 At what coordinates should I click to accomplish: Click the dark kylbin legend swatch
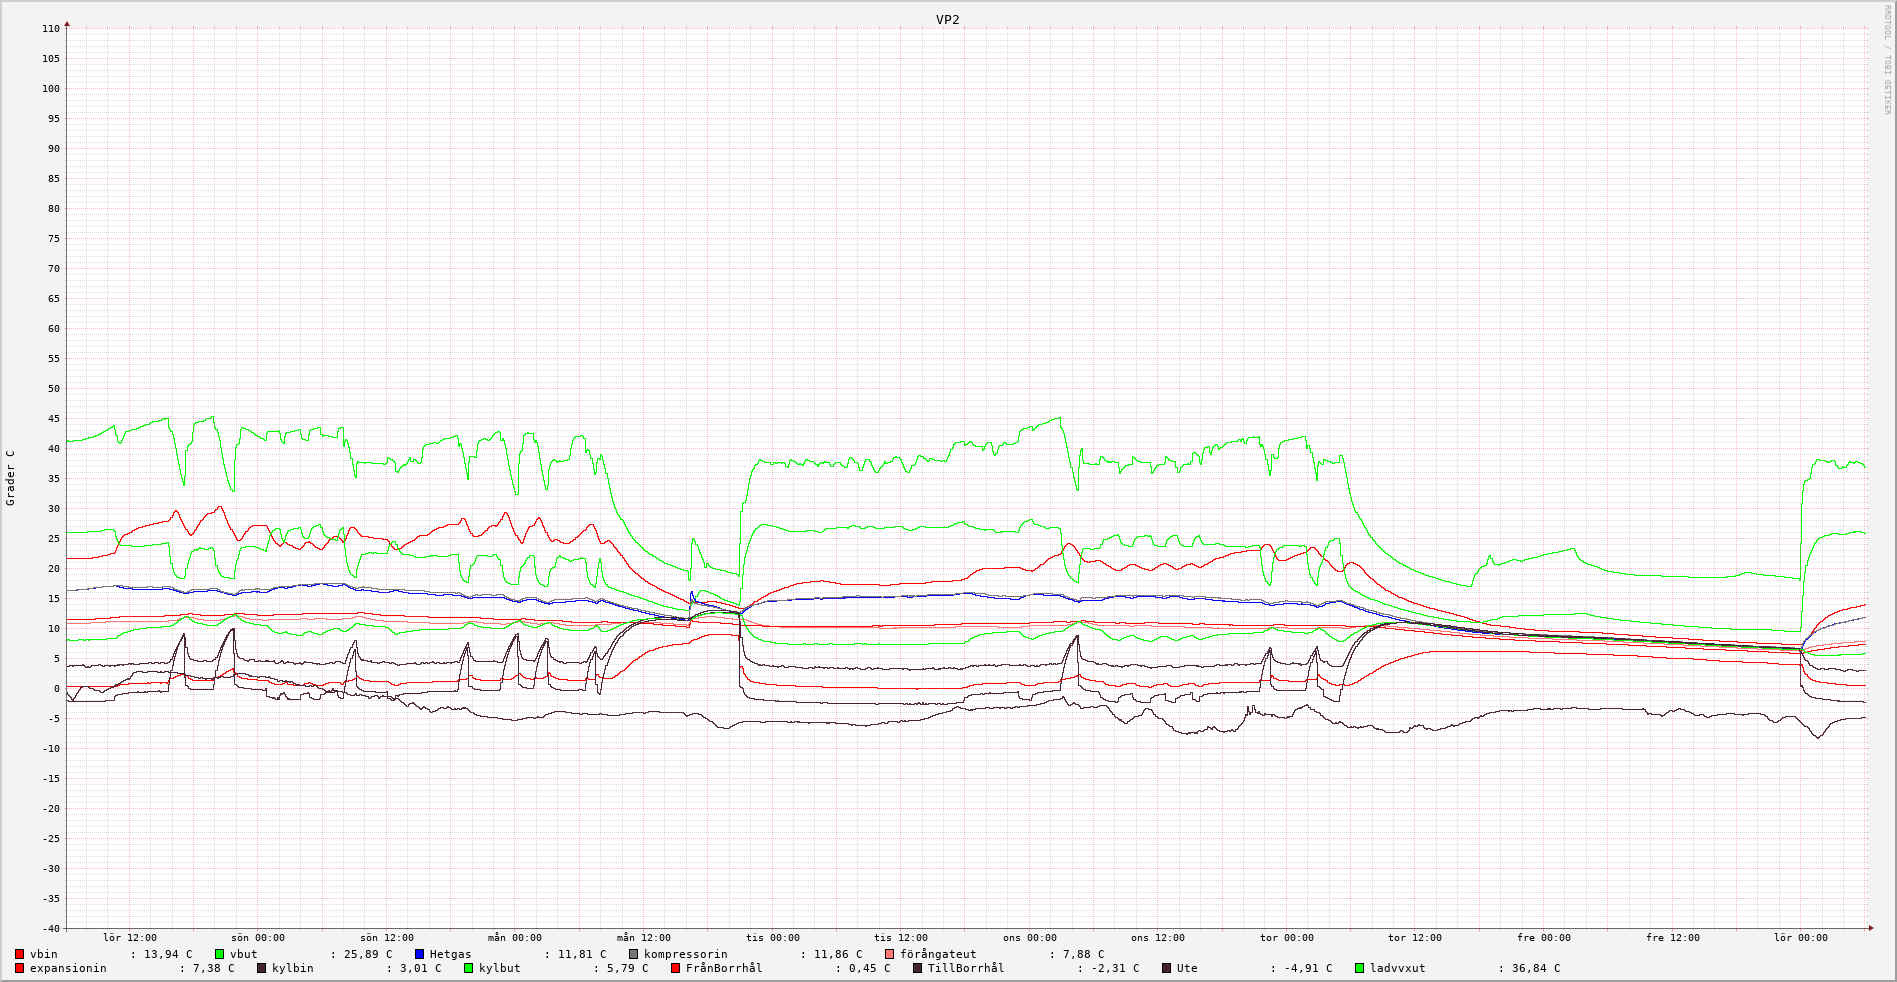point(262,969)
